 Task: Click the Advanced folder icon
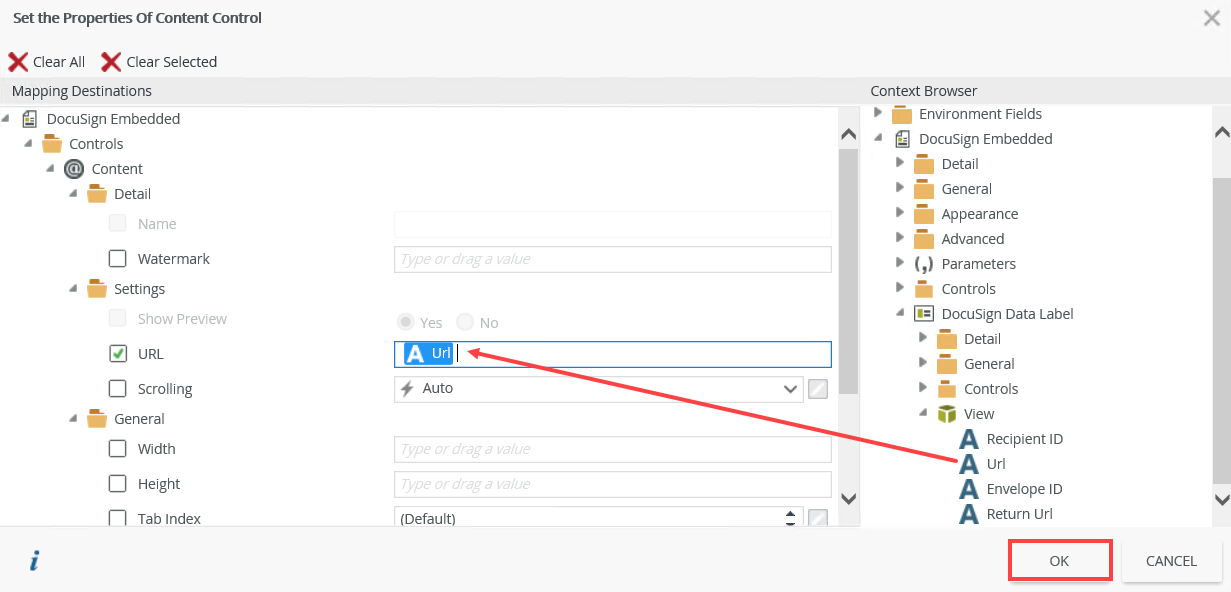[x=924, y=239]
